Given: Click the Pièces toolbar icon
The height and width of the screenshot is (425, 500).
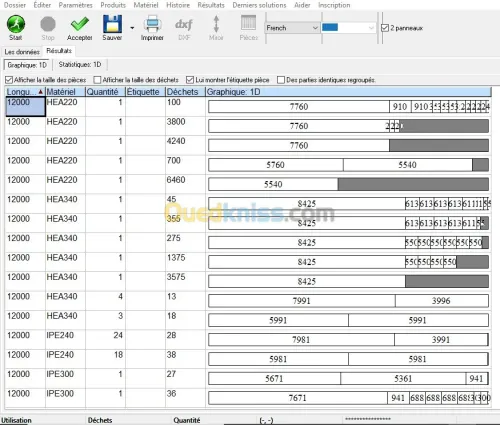Looking at the screenshot, I should click(249, 23).
